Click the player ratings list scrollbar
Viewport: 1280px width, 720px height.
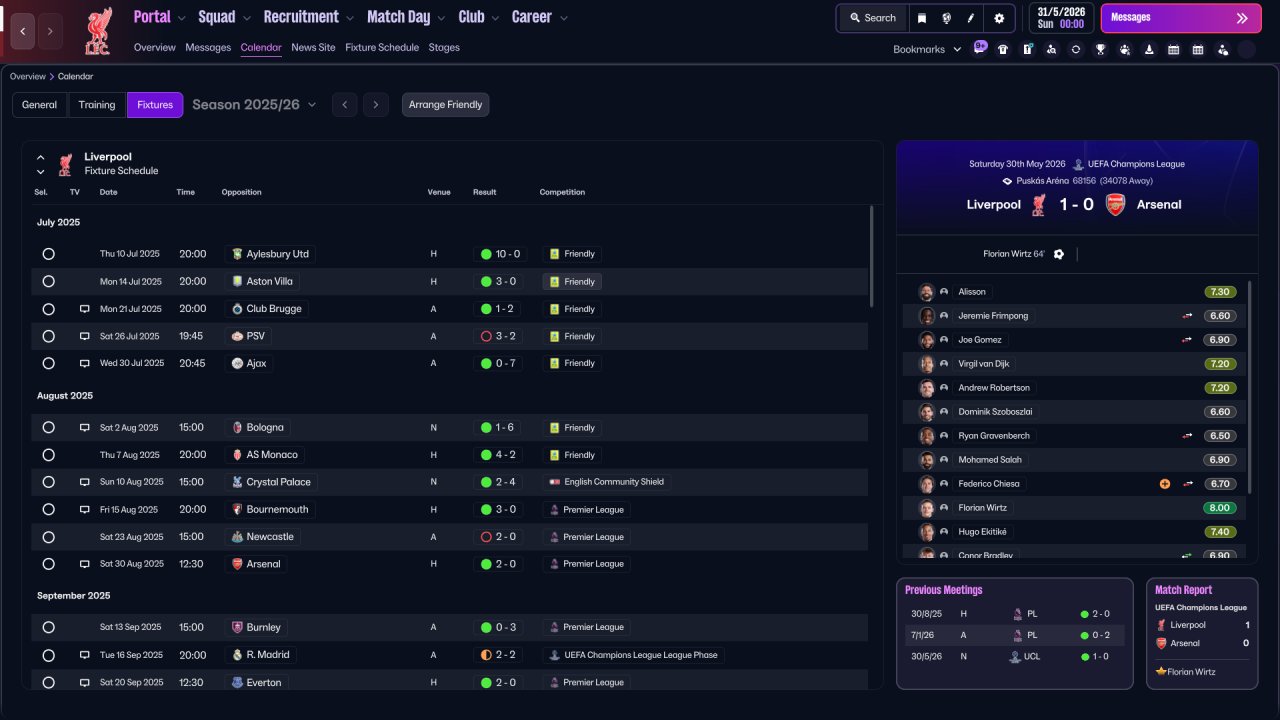[1250, 386]
